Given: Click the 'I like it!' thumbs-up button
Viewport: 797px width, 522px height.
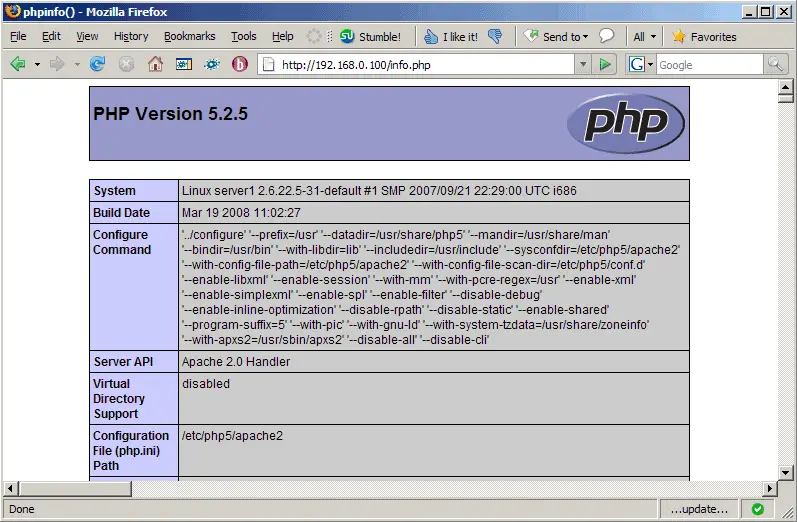Looking at the screenshot, I should 451,37.
